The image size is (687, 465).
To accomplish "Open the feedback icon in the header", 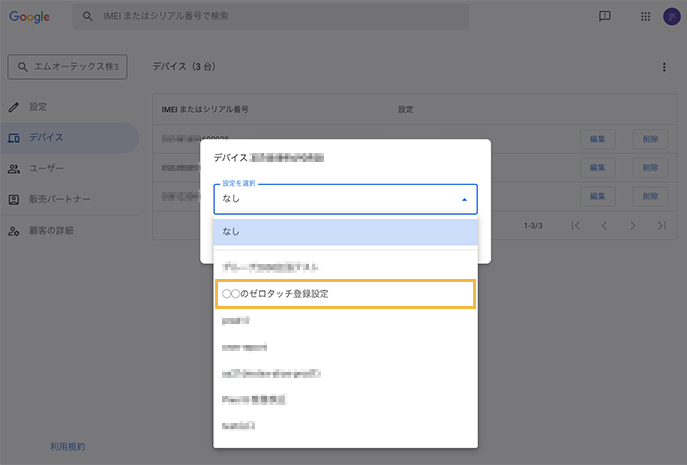I will [x=605, y=17].
